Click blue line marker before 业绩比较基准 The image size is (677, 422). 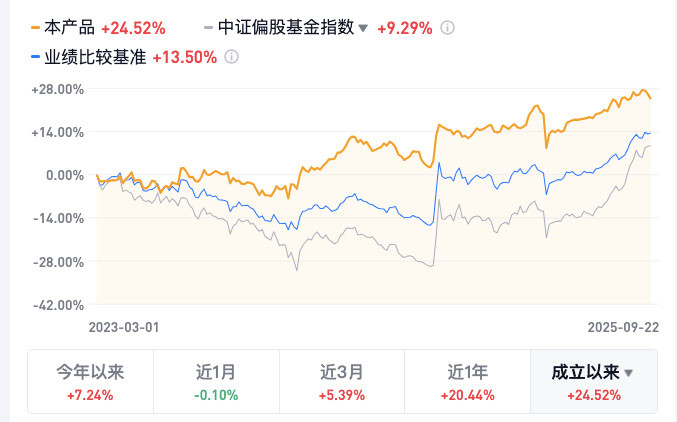37,57
